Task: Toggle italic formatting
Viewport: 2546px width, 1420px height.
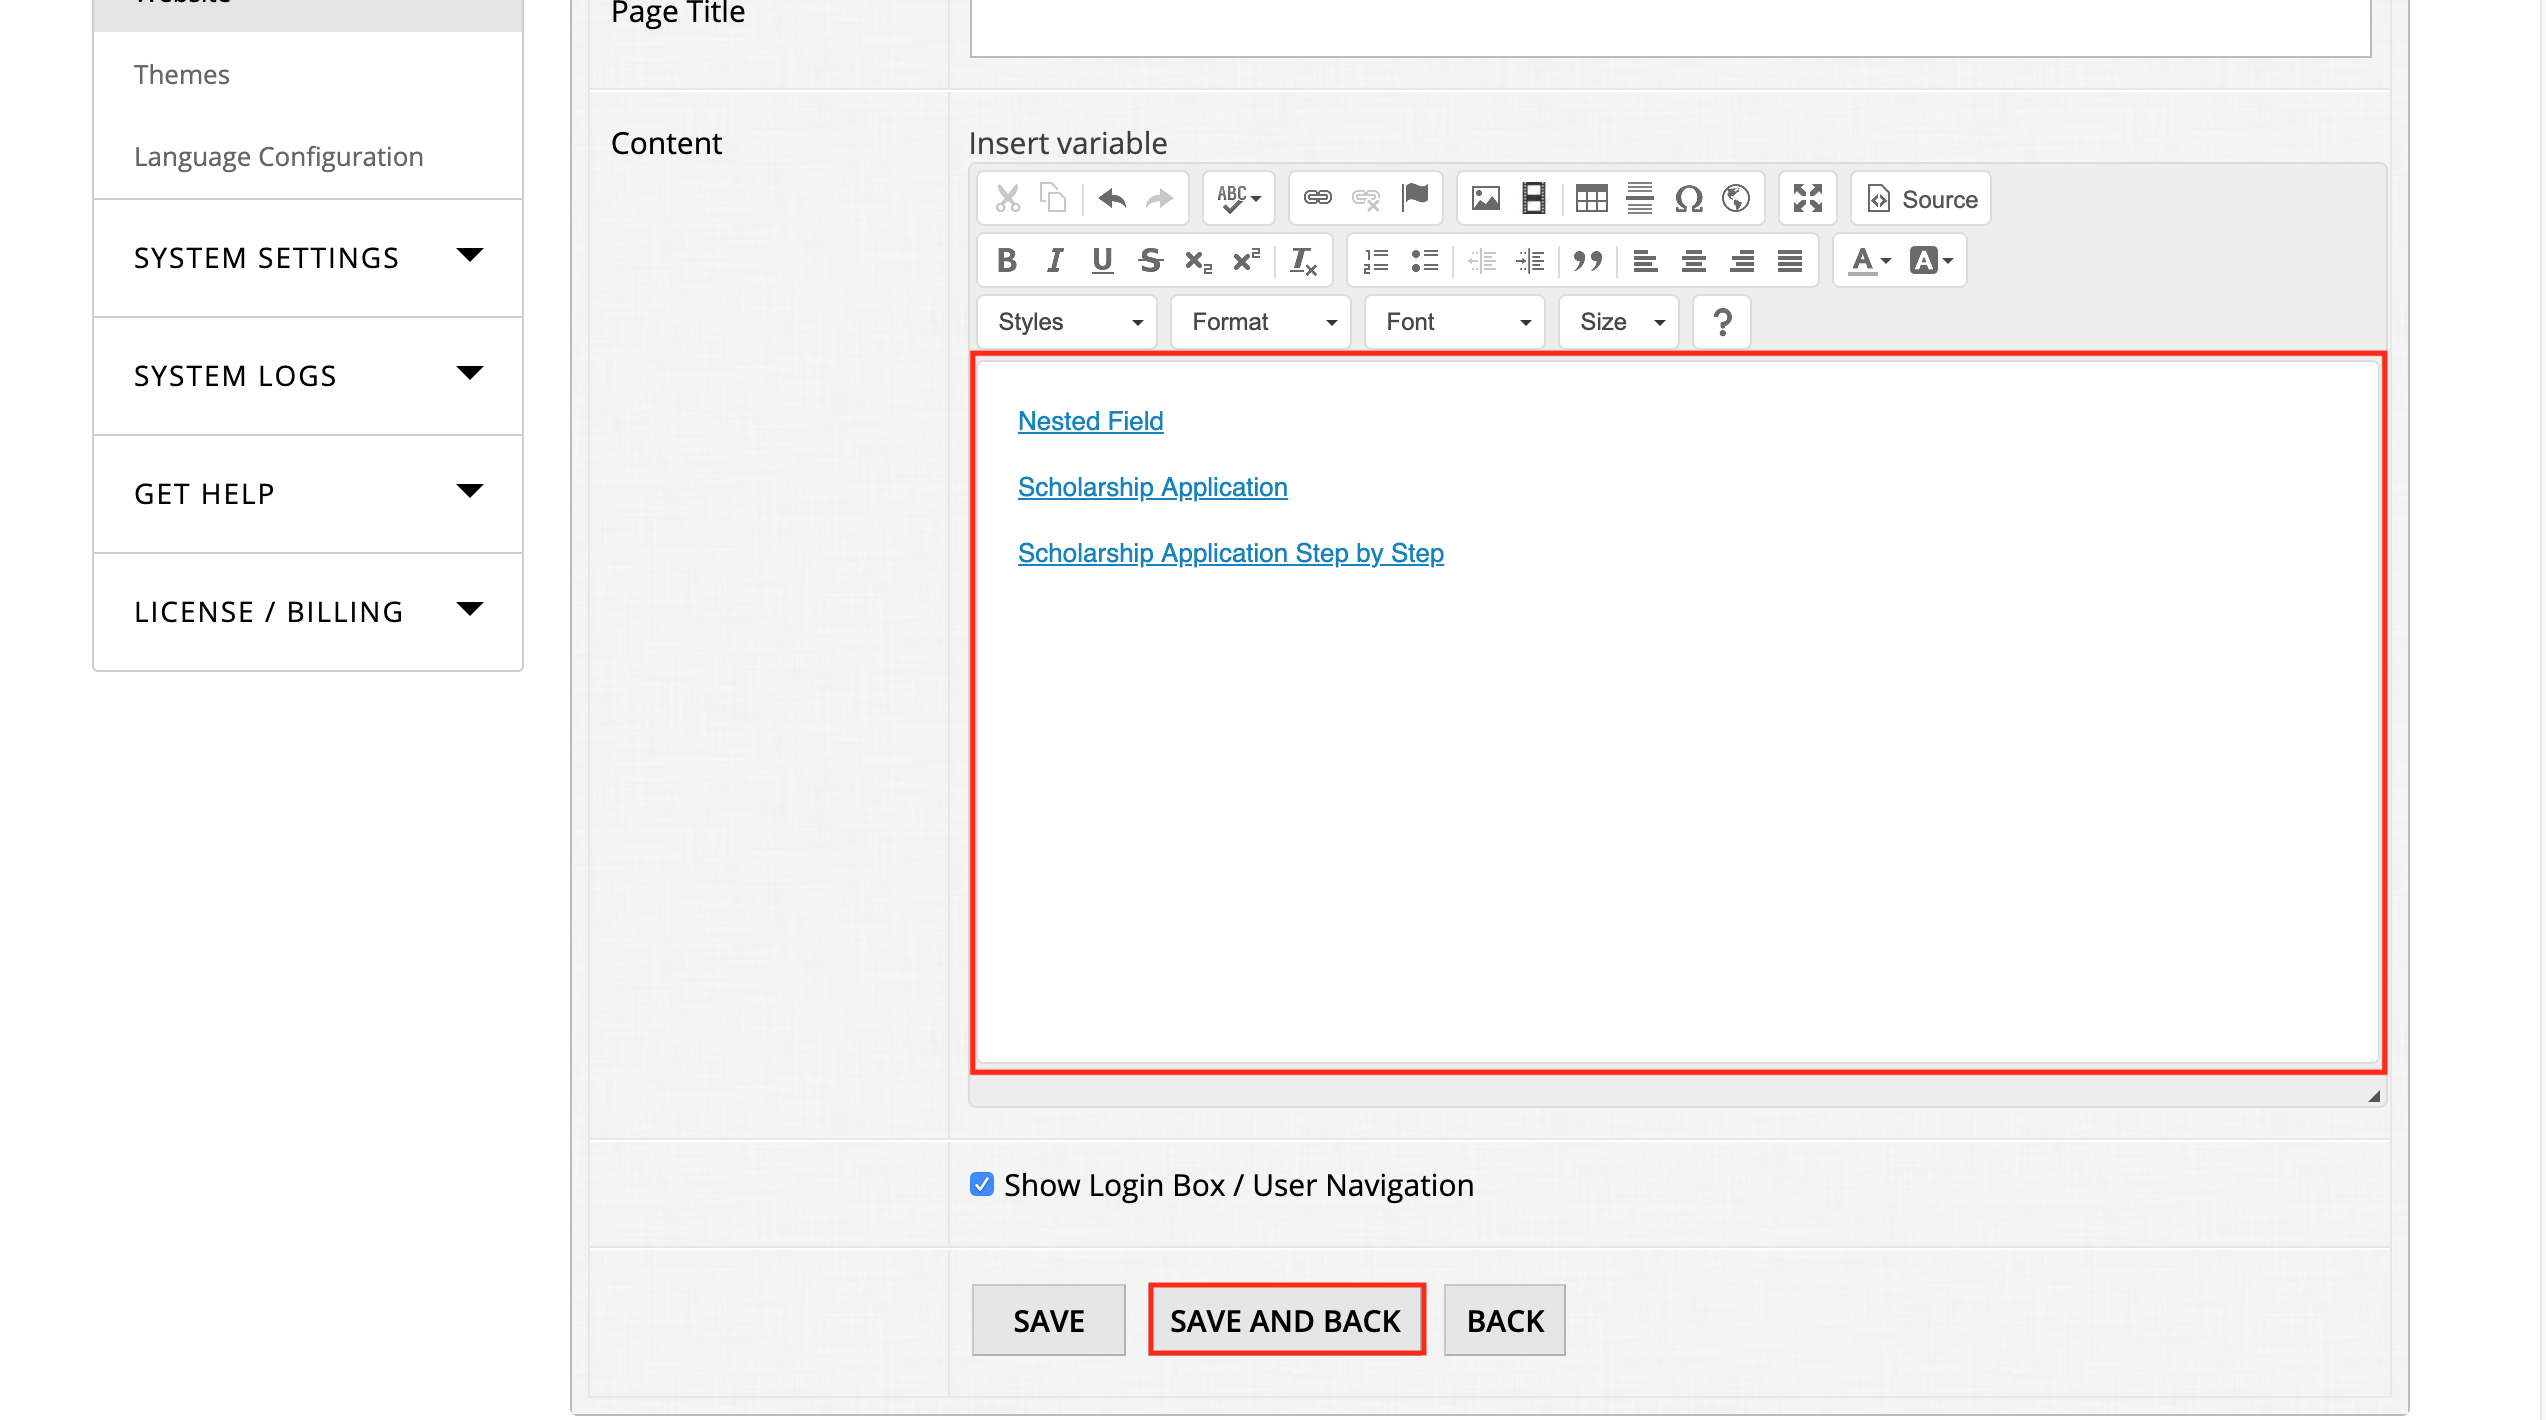Action: click(1054, 261)
